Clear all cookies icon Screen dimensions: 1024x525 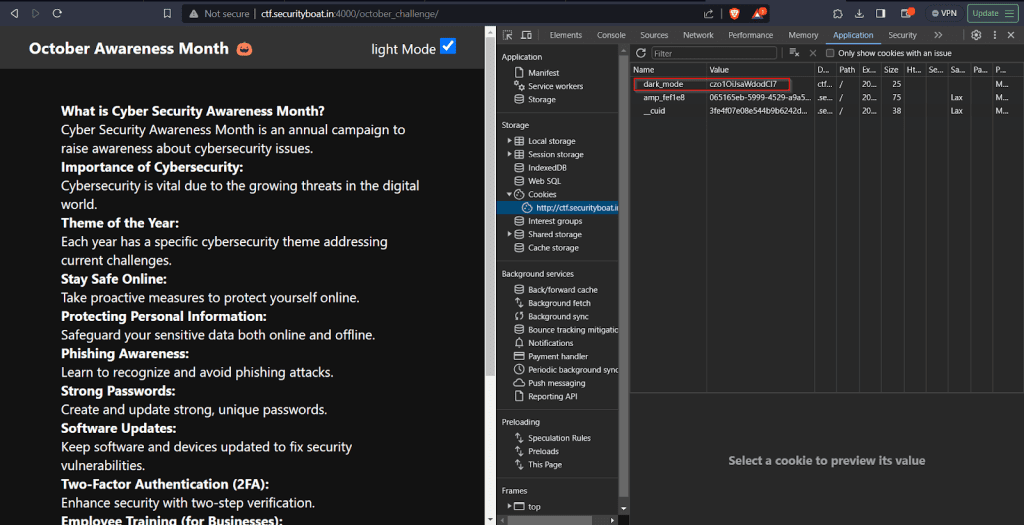pos(794,53)
